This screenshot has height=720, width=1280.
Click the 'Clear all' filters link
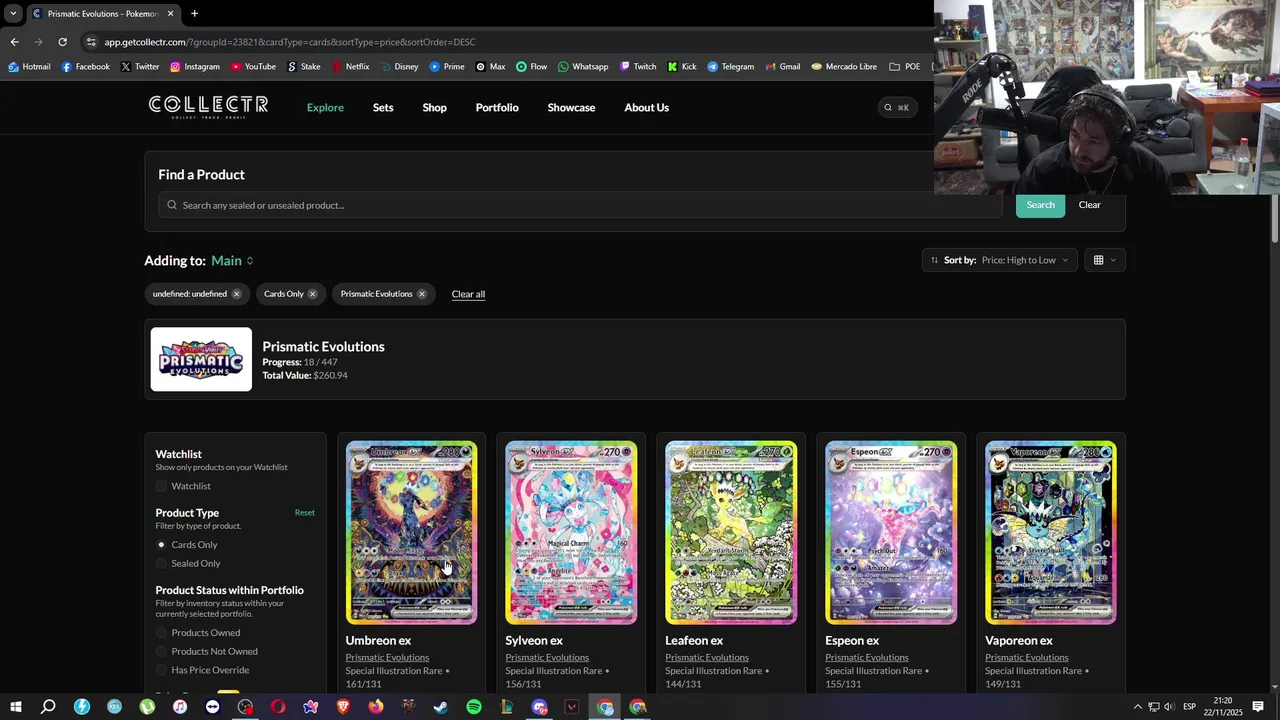point(468,294)
